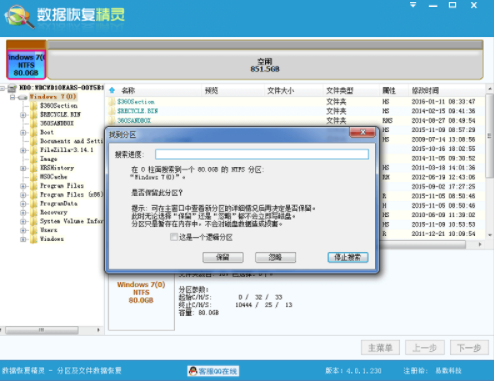Expand the $RECYCLE.BIN tree folder

23,115
